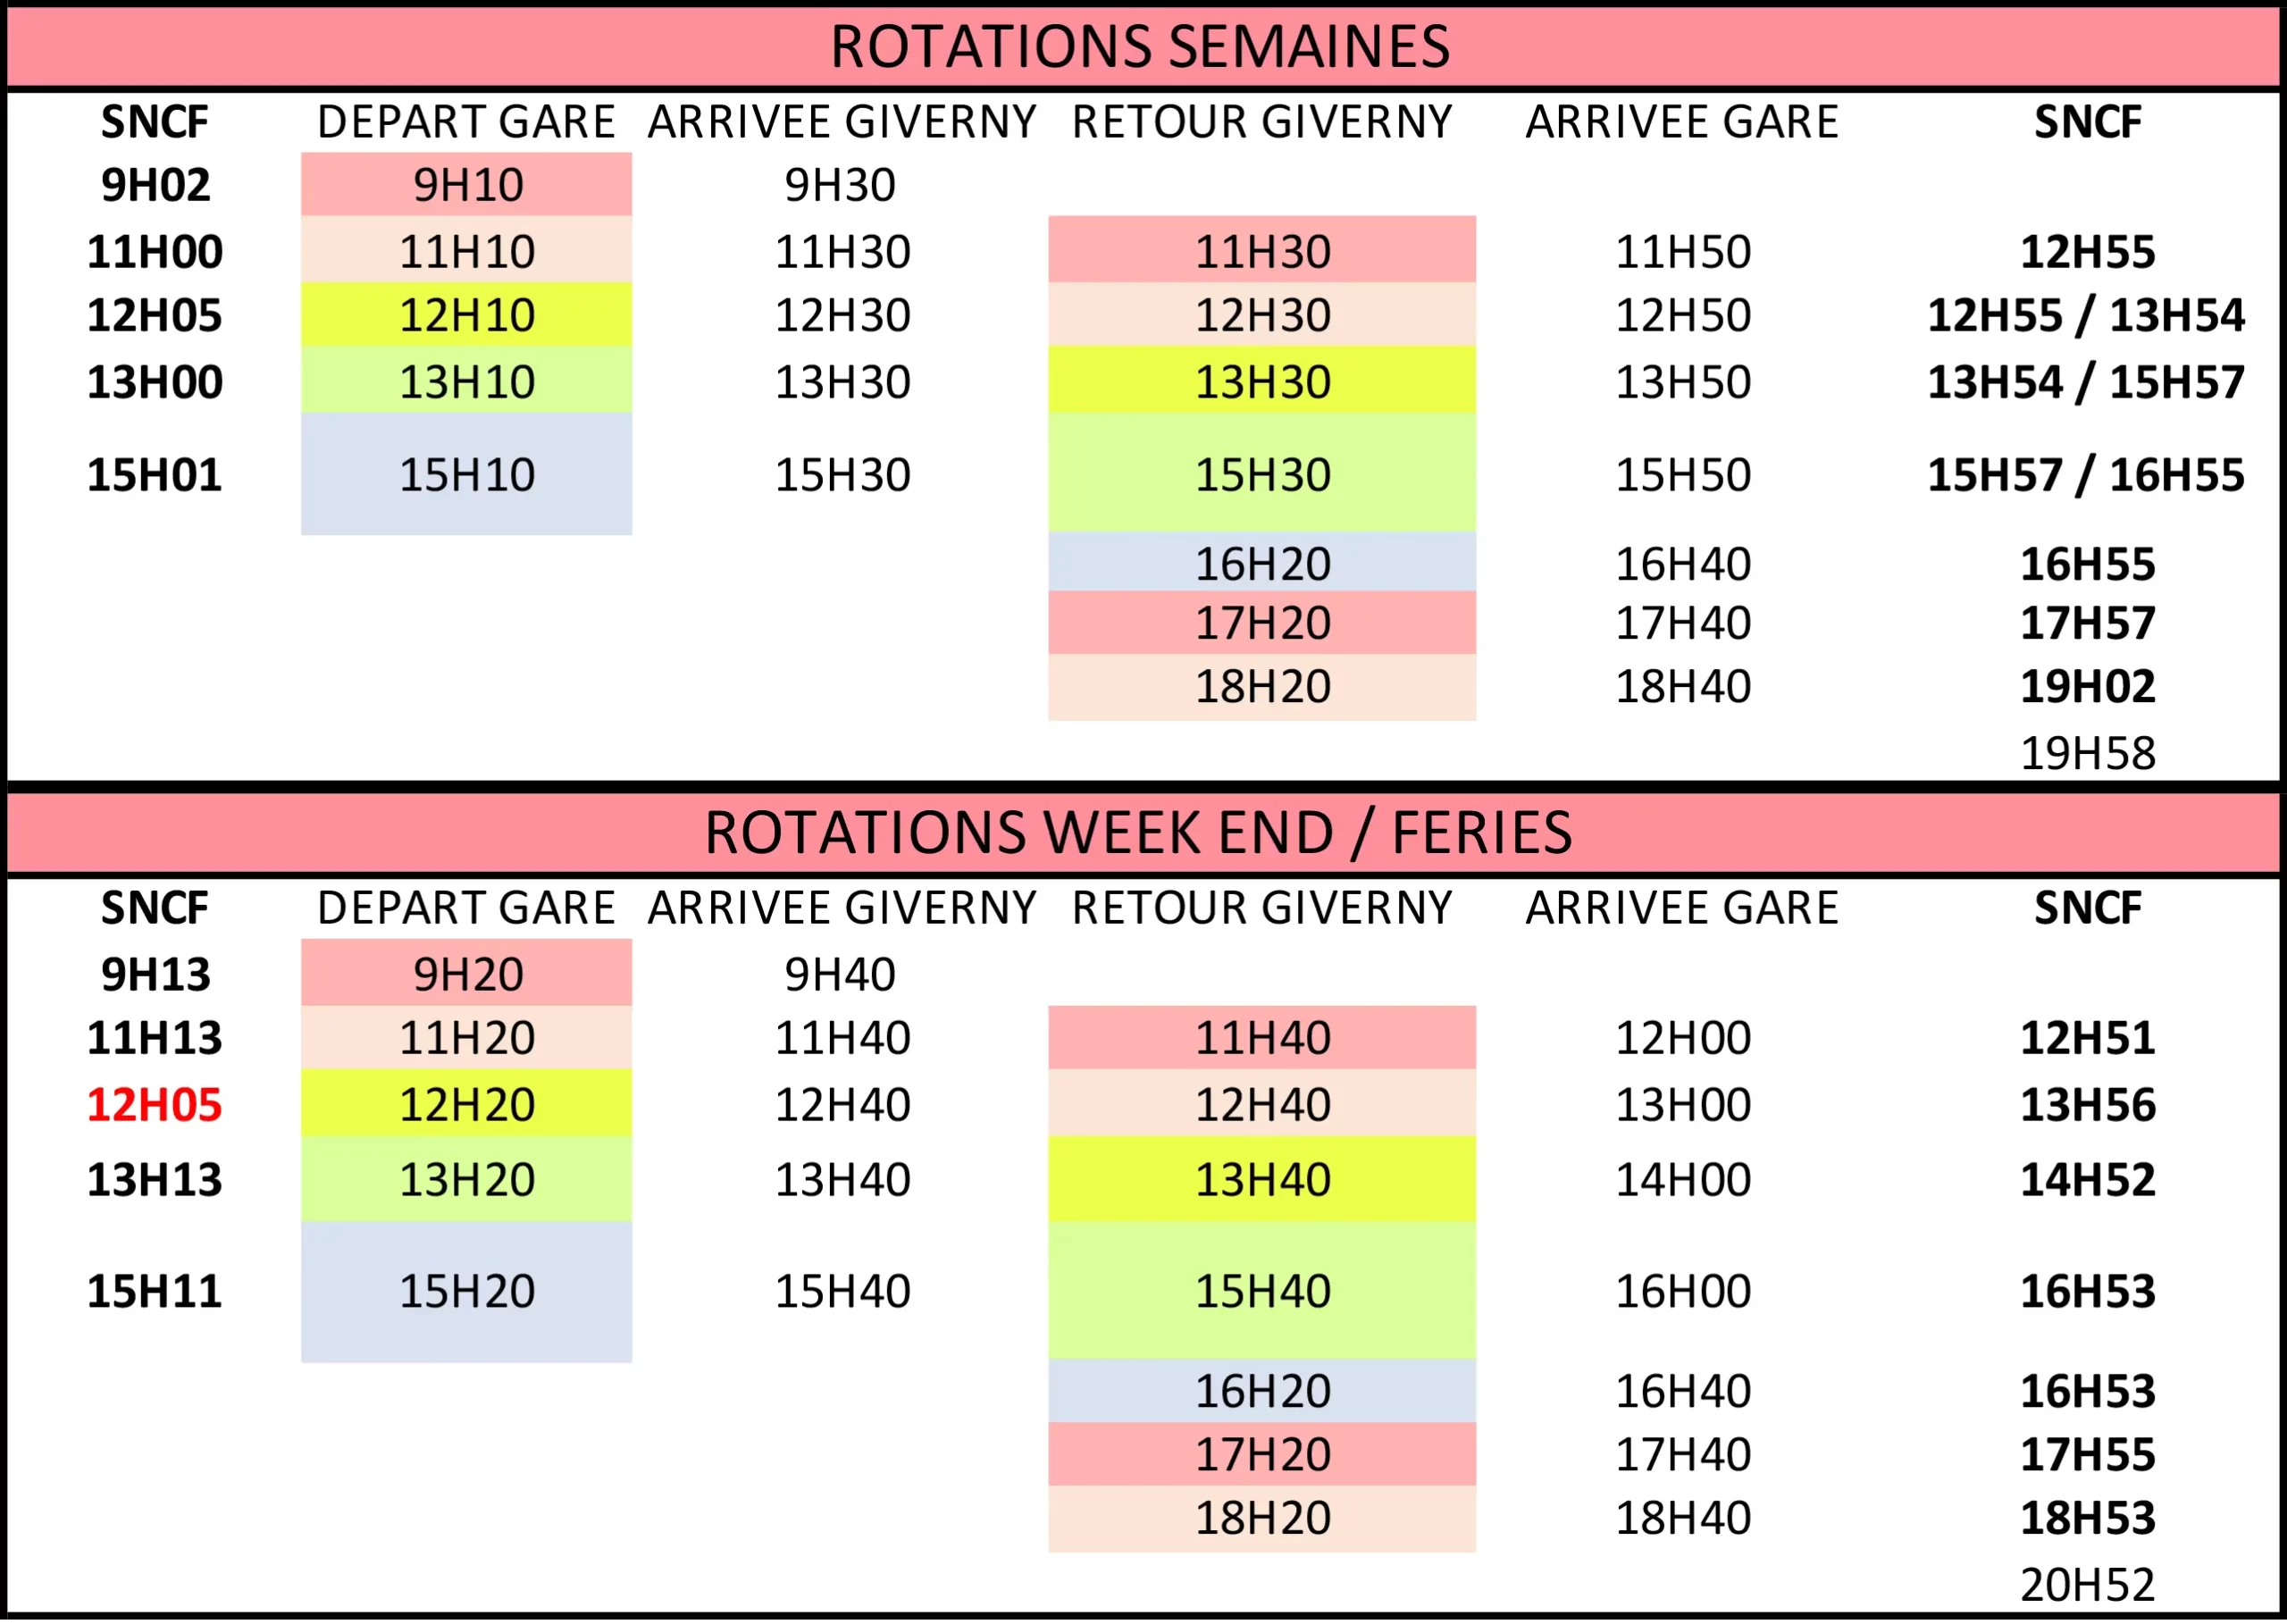Click the ROTATIONS SEMAINES title banner

(1140, 47)
